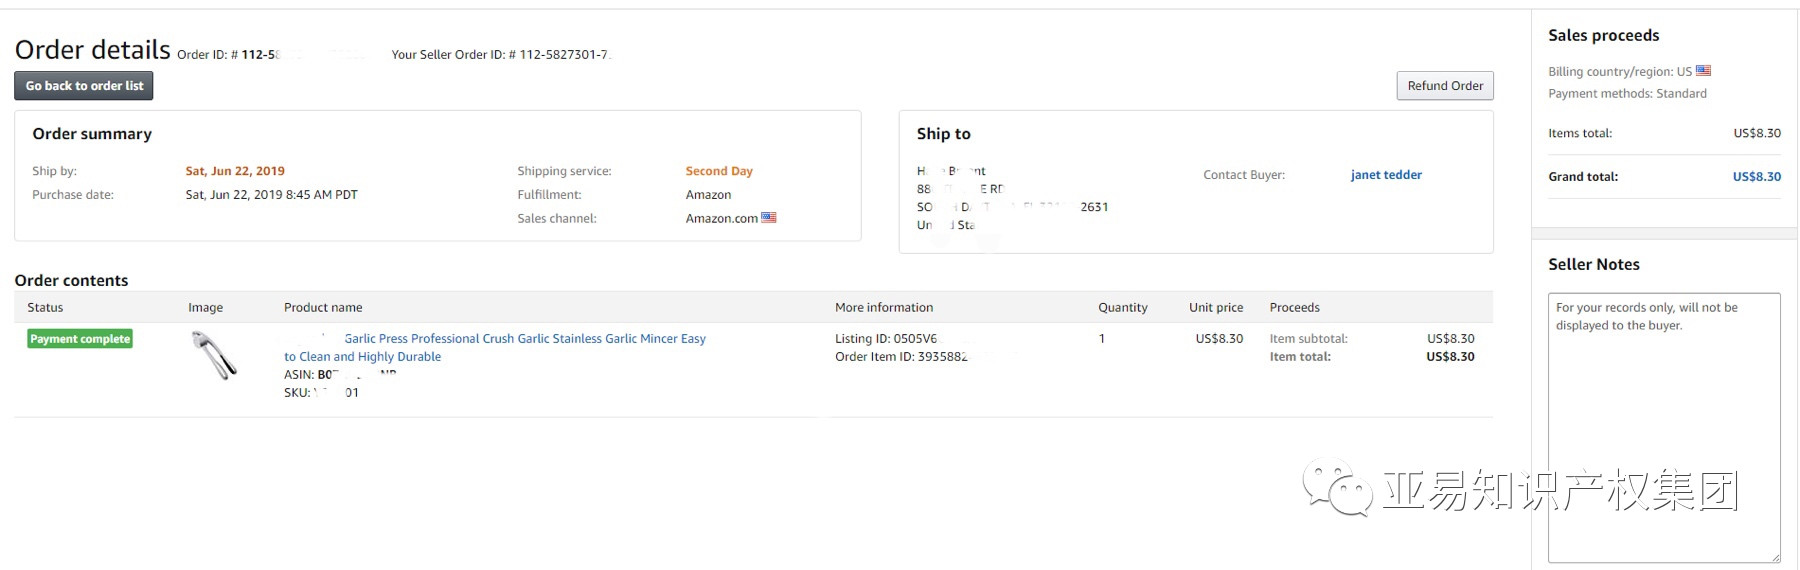
Task: Click the Seller Notes resize handle corner
Action: (1775, 557)
